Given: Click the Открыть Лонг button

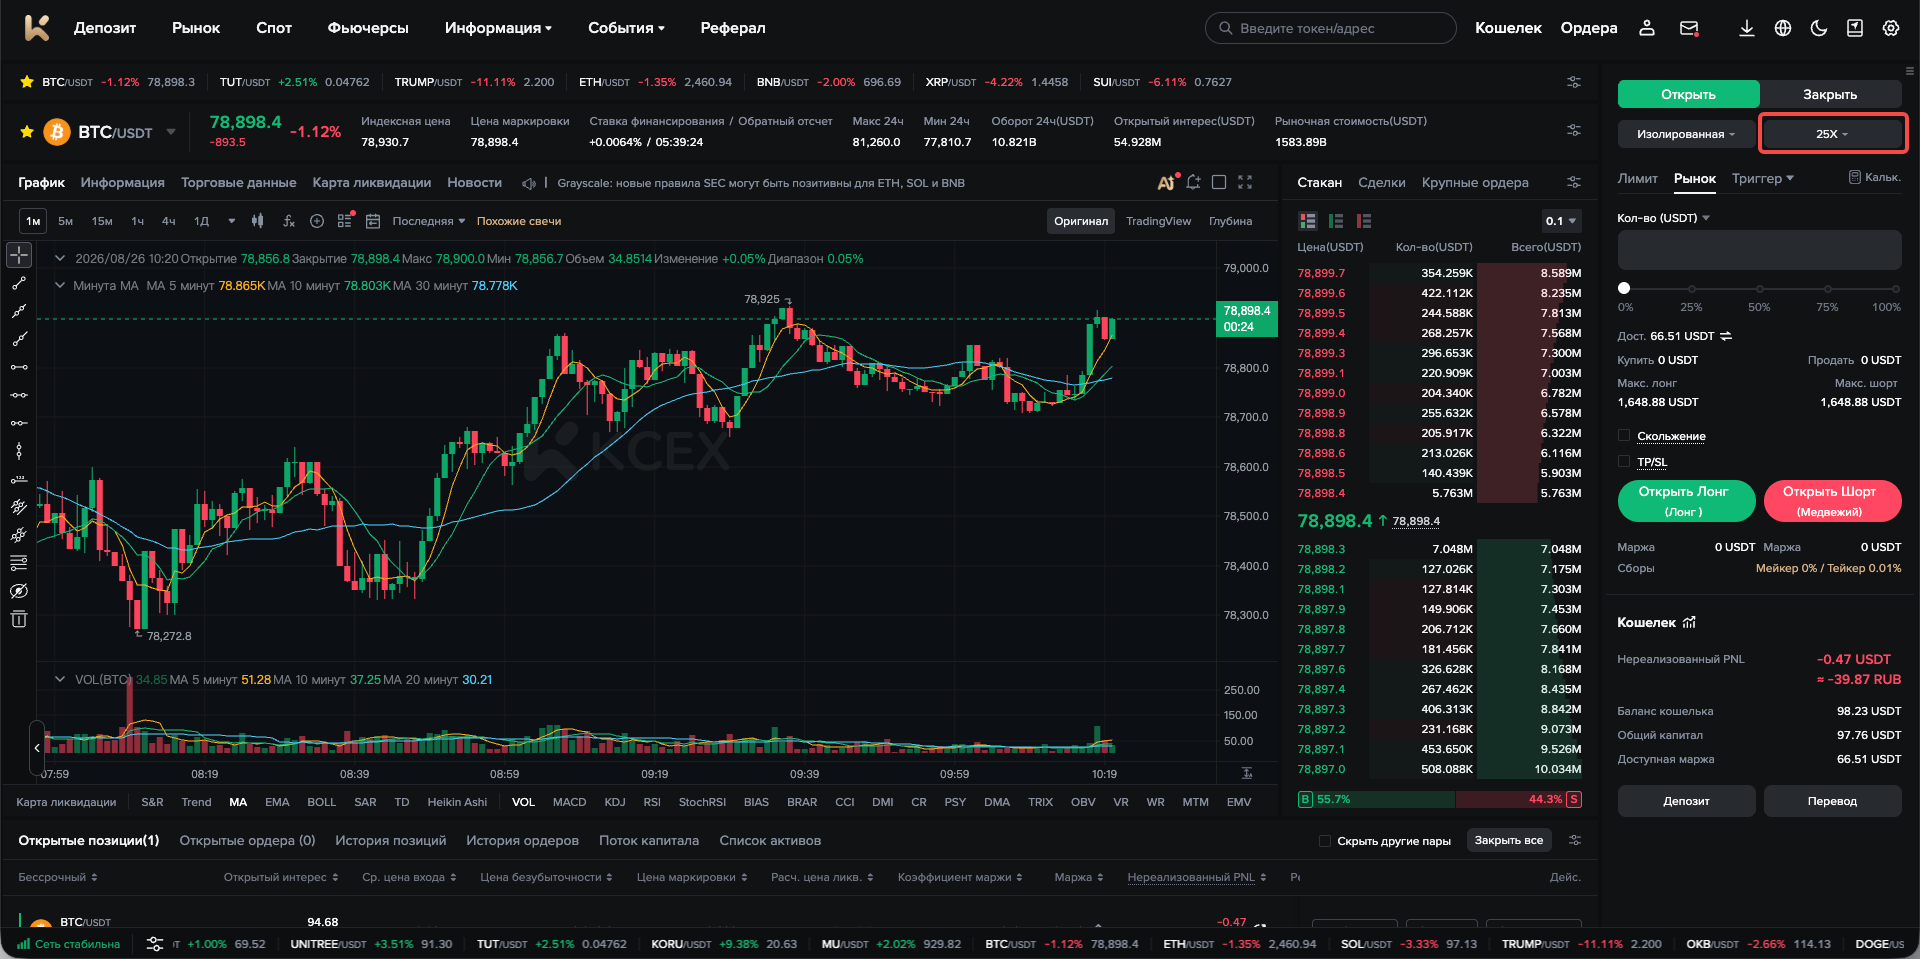Looking at the screenshot, I should [1686, 501].
